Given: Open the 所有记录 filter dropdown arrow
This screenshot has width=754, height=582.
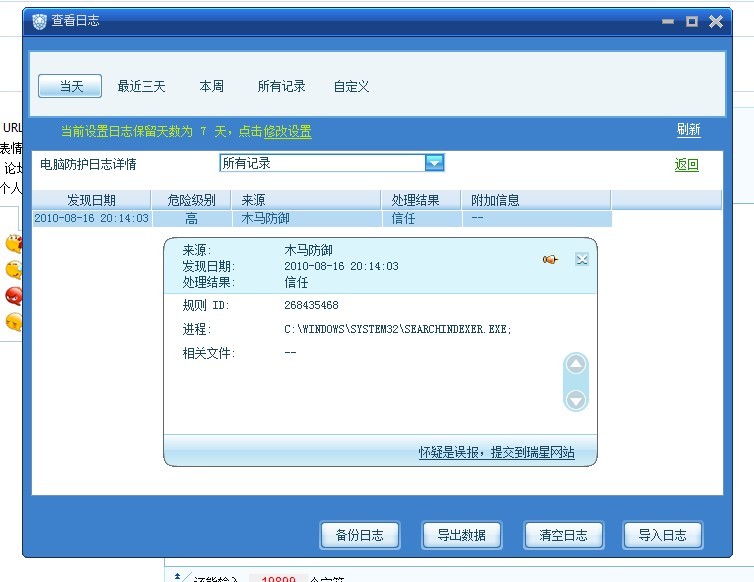Looking at the screenshot, I should pyautogui.click(x=434, y=163).
